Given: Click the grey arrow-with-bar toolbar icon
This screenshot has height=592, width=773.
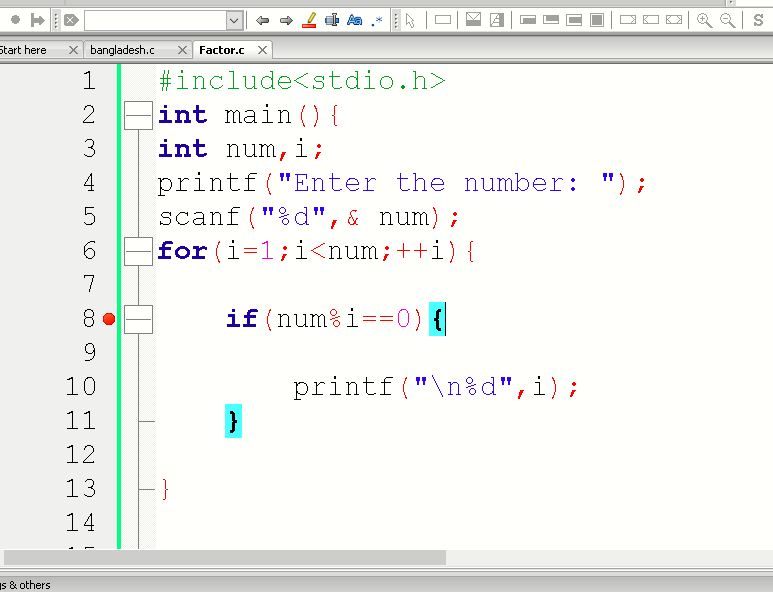Looking at the screenshot, I should click(x=37, y=20).
